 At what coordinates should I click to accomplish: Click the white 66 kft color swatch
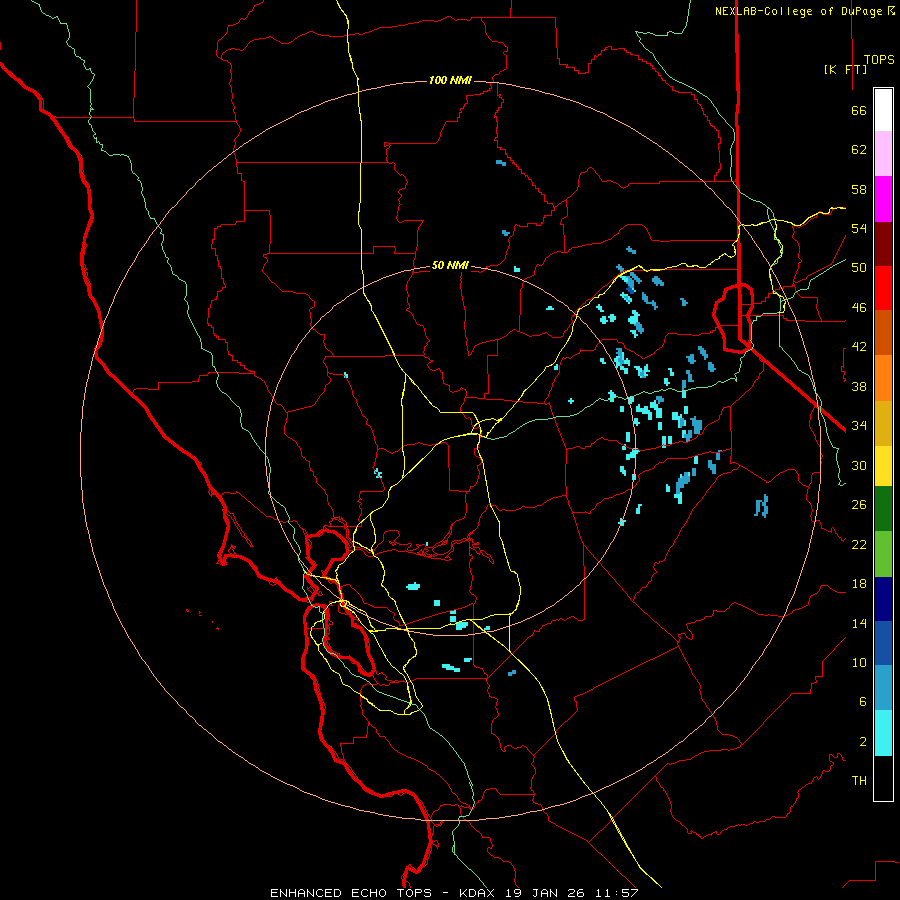point(883,110)
